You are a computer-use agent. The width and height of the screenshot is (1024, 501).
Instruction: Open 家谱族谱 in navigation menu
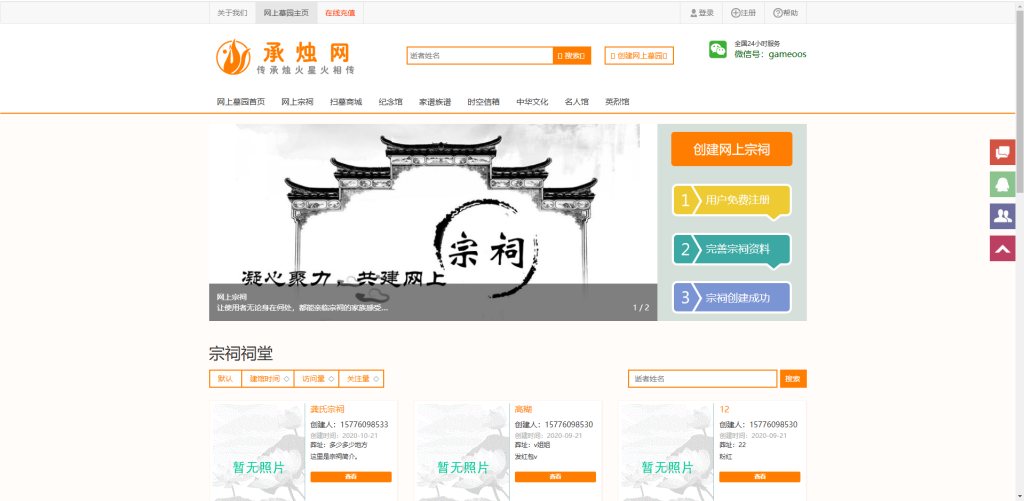click(x=435, y=102)
